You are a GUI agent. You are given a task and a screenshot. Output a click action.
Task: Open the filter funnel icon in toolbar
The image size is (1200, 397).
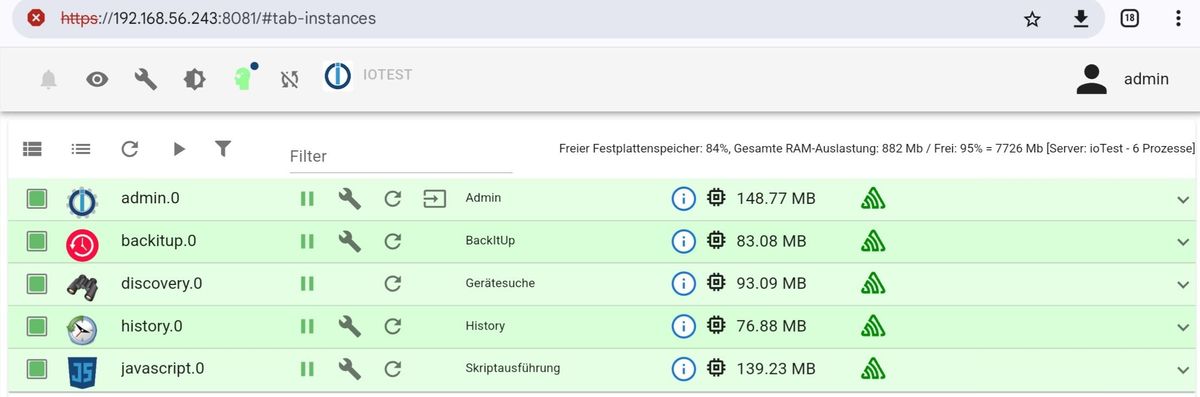click(x=223, y=148)
